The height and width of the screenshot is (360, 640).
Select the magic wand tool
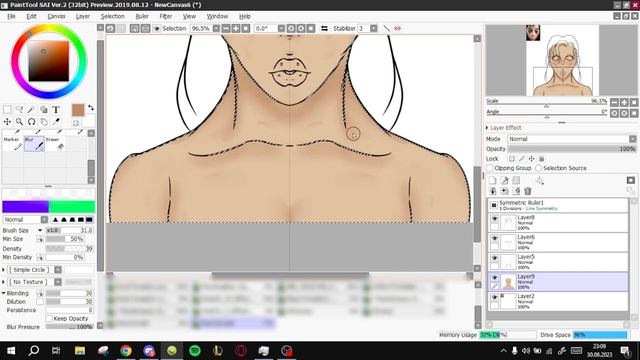coord(31,109)
